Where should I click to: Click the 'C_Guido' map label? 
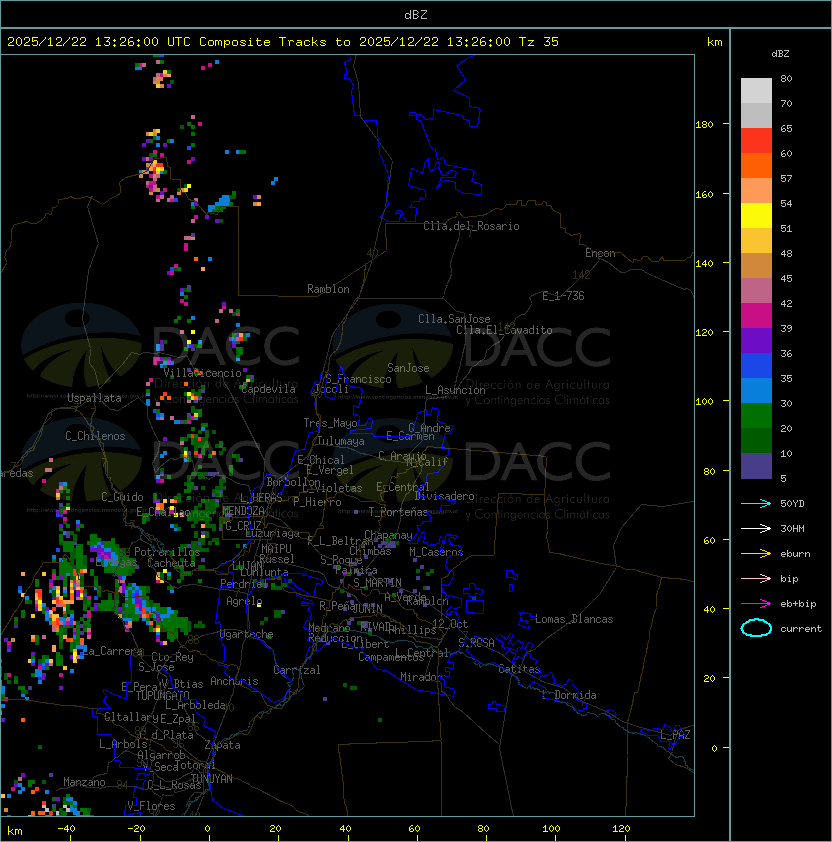click(x=122, y=497)
